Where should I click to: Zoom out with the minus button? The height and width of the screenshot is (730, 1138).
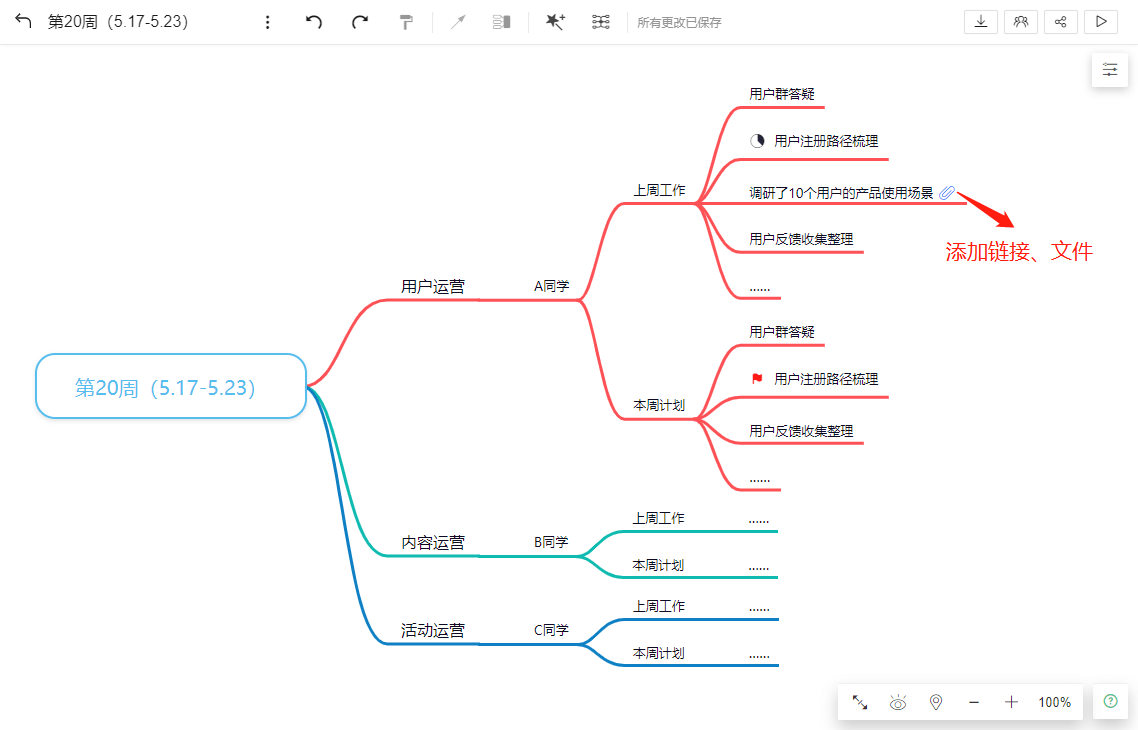974,702
